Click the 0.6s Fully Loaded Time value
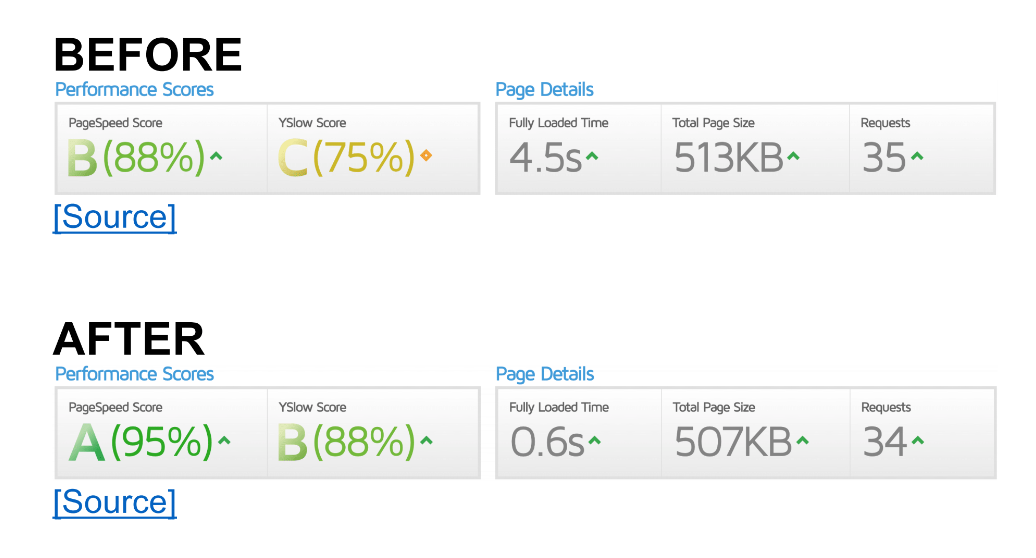This screenshot has height=558, width=1036. 548,442
